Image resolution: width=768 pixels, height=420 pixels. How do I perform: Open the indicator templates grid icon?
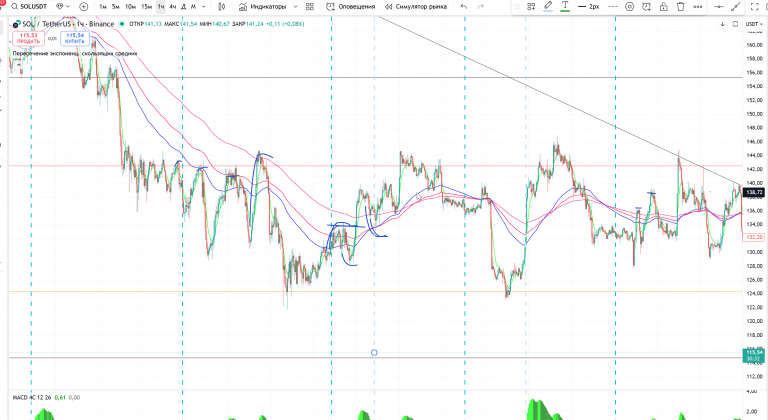[310, 6]
